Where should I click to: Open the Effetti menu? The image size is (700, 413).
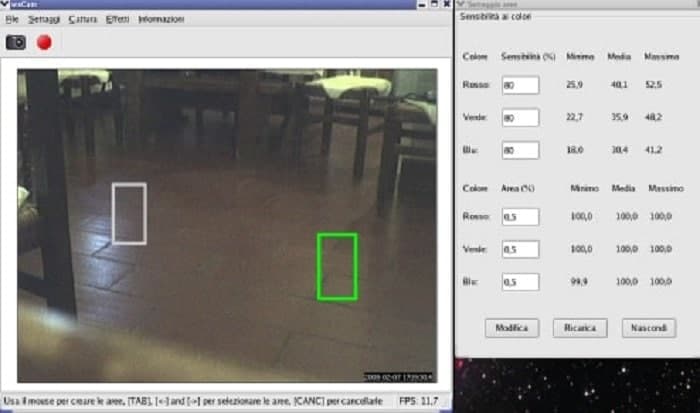pos(117,20)
